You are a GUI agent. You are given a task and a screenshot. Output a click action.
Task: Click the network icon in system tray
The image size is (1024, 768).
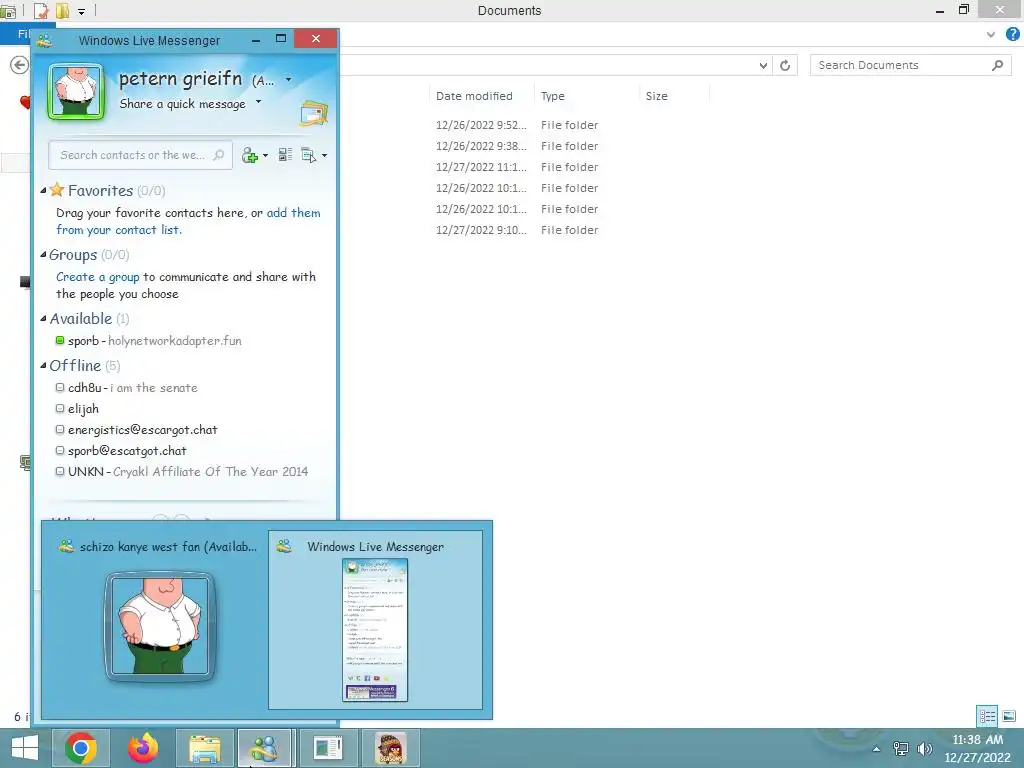[901, 748]
